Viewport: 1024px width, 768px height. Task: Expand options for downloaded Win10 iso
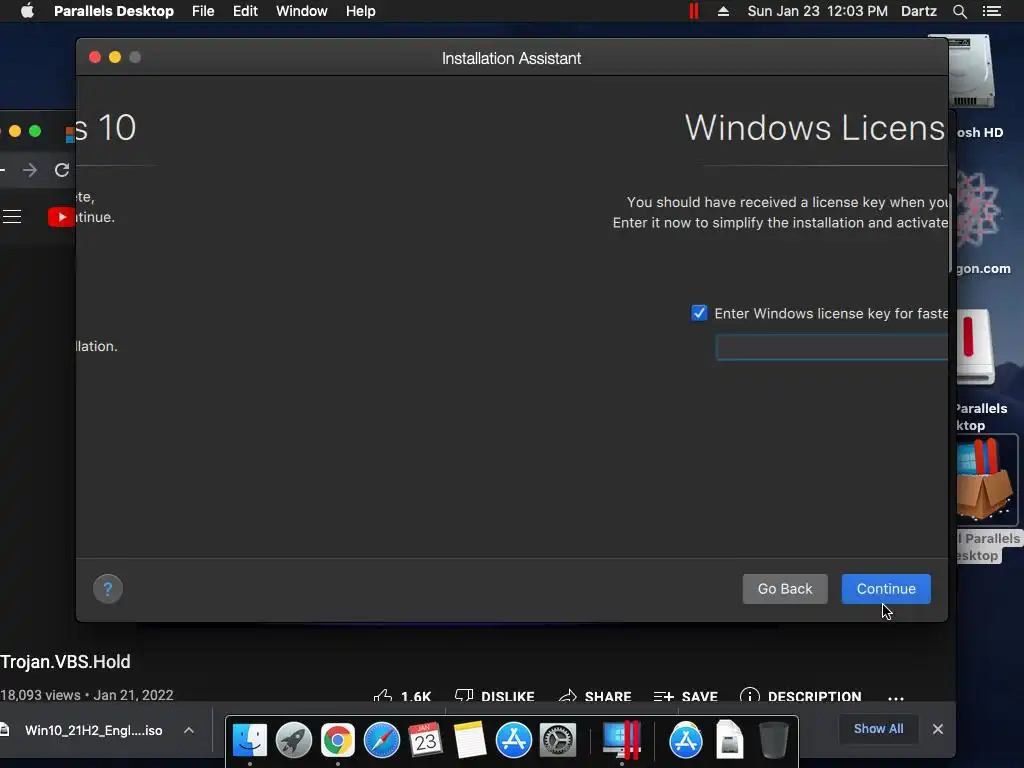[189, 730]
